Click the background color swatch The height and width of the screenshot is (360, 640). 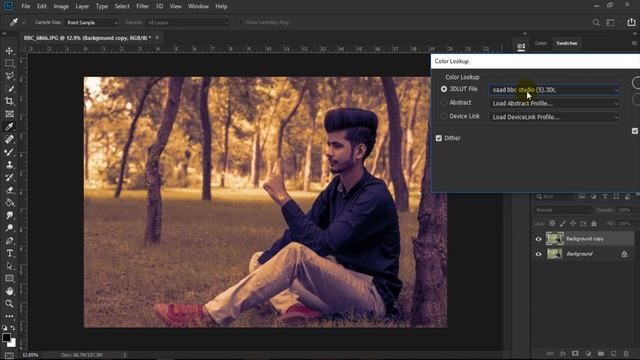click(12, 343)
